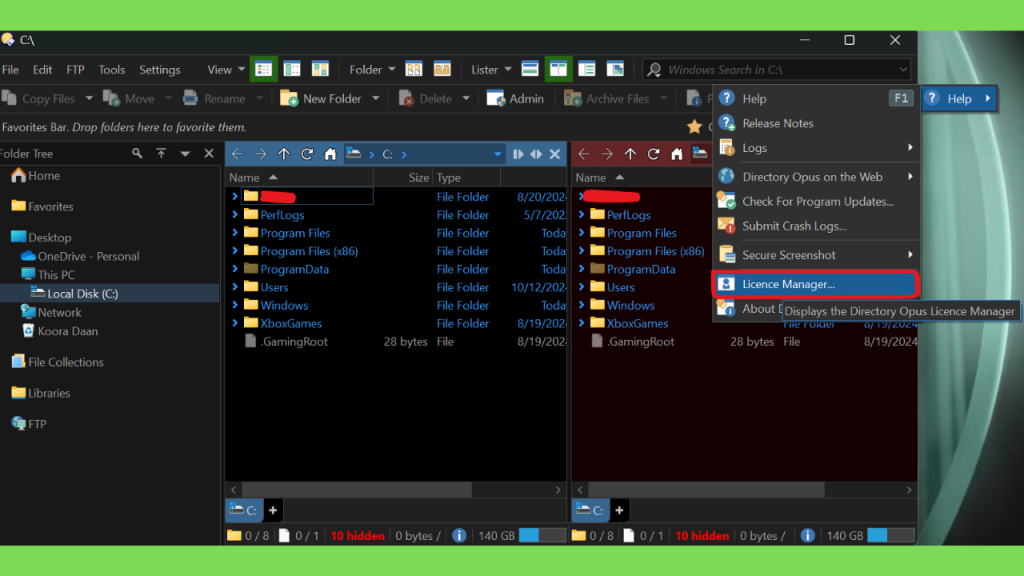Open the Settings menu
The height and width of the screenshot is (576, 1024).
(159, 69)
